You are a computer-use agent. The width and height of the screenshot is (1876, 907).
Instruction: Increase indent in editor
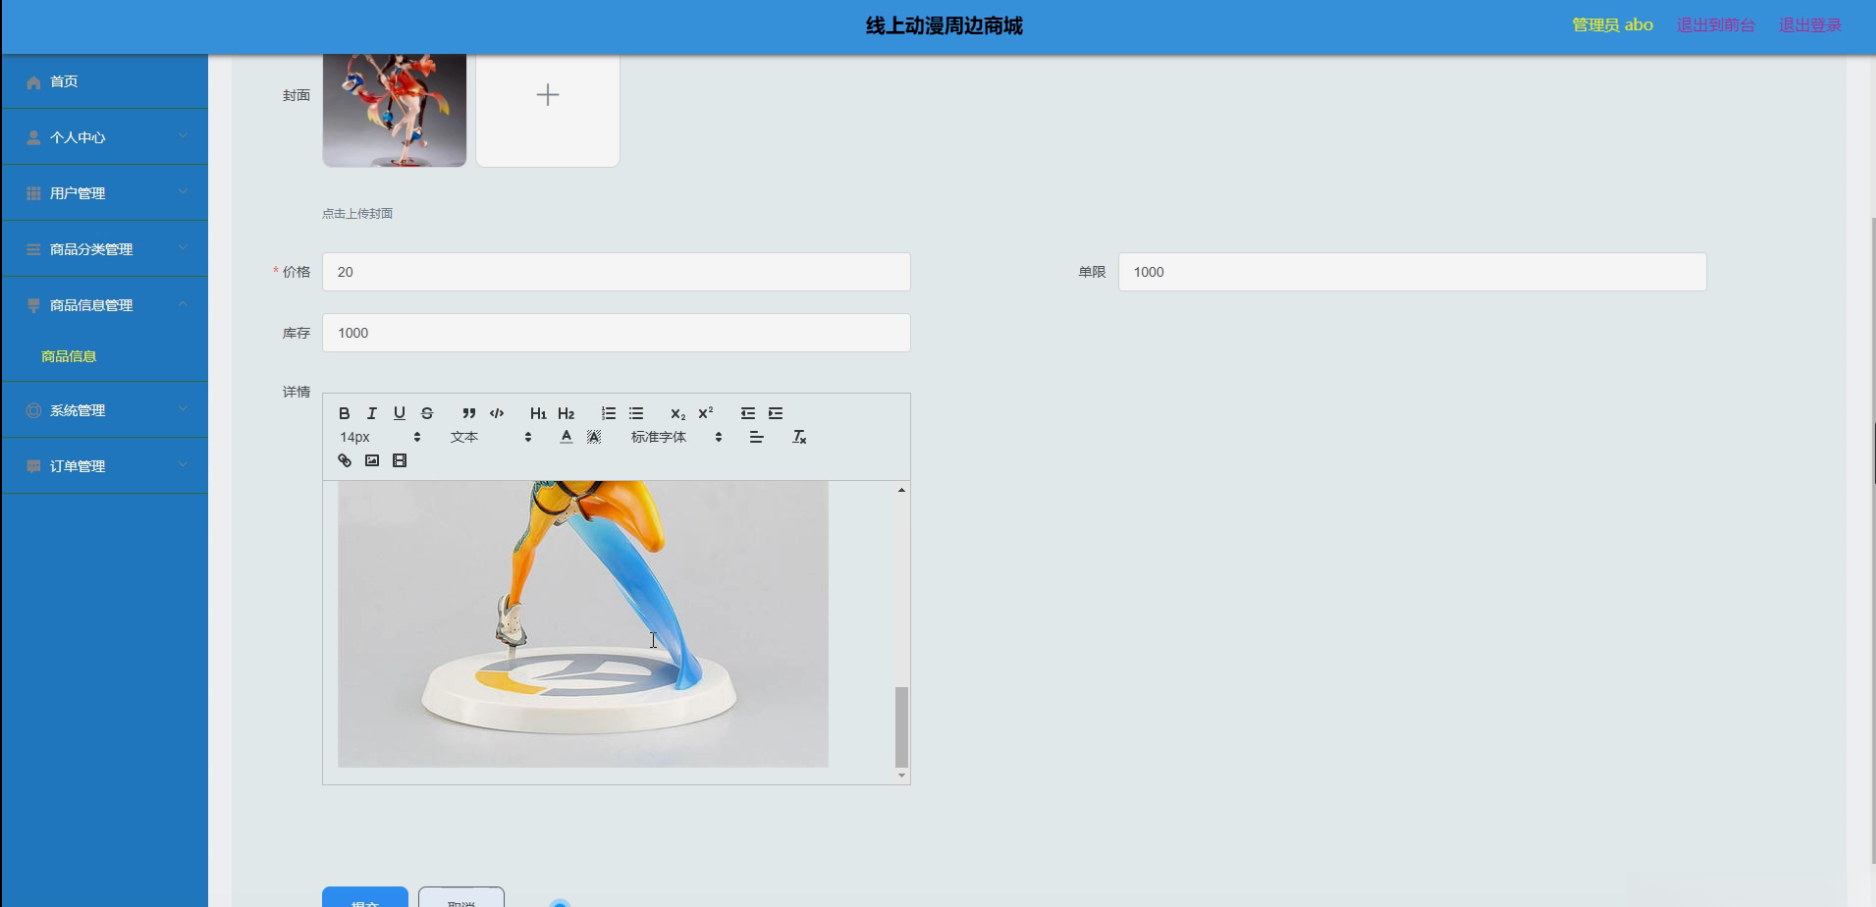click(x=775, y=413)
